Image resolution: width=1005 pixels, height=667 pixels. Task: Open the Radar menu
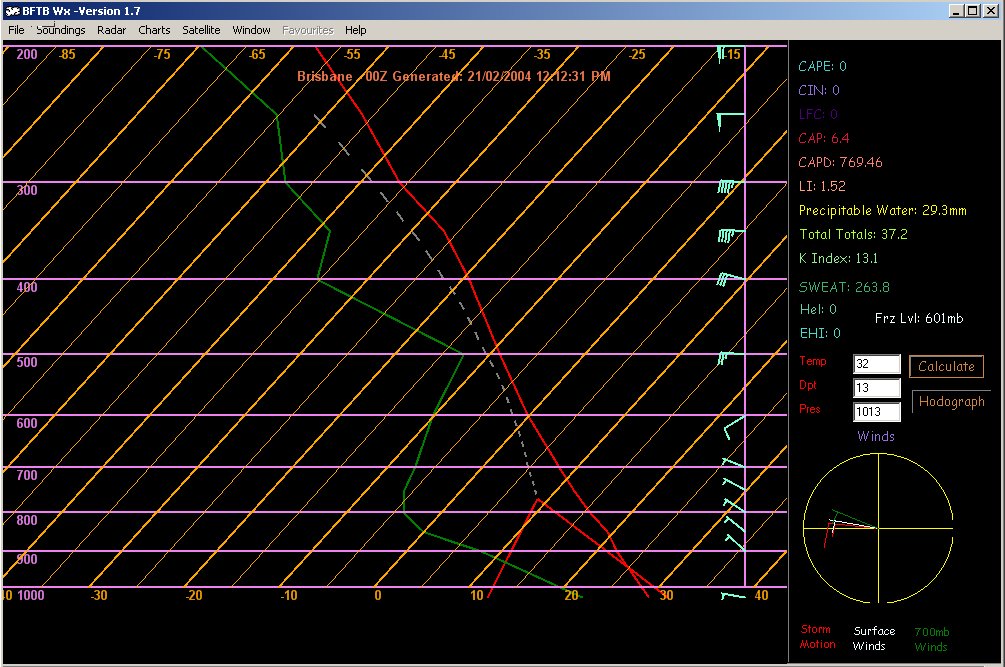point(112,30)
